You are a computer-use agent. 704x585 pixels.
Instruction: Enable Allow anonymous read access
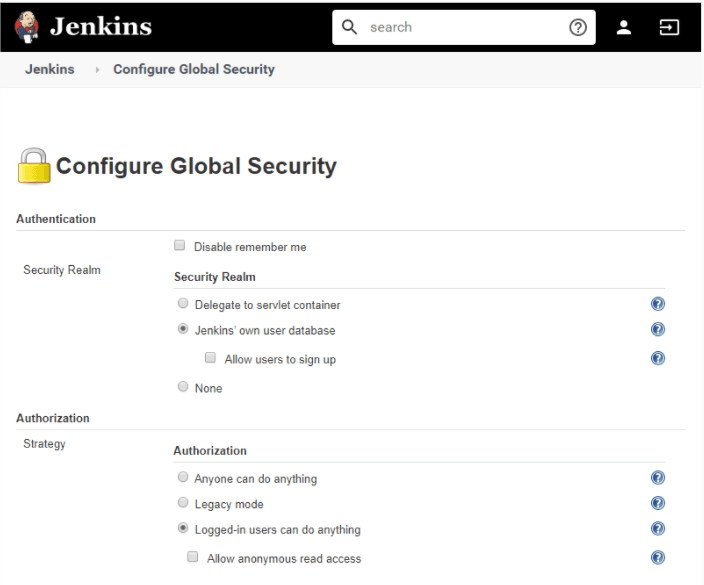tap(193, 558)
